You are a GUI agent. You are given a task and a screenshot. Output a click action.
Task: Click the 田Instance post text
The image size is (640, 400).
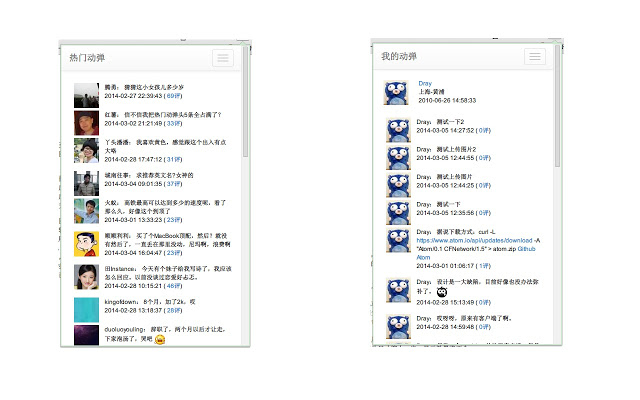(x=168, y=273)
